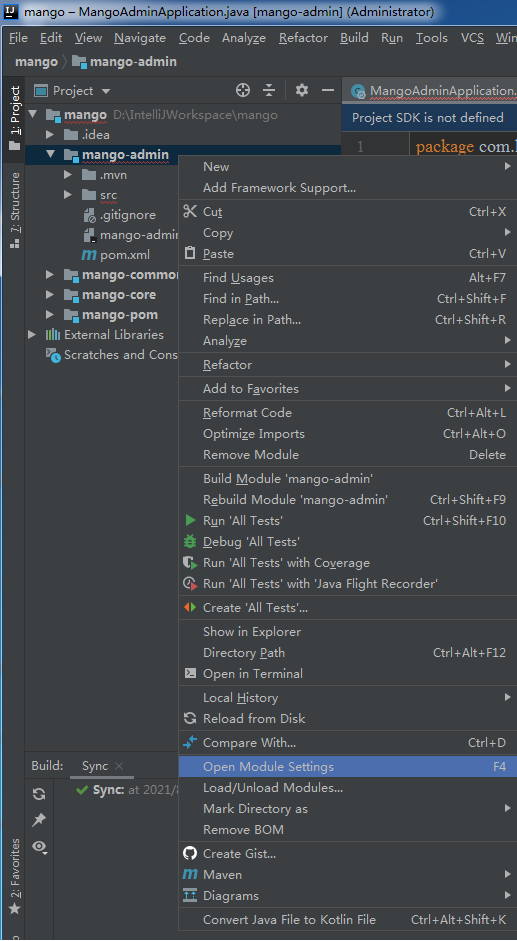
Task: Click the pin tab icon in Build panel
Action: coord(39,820)
